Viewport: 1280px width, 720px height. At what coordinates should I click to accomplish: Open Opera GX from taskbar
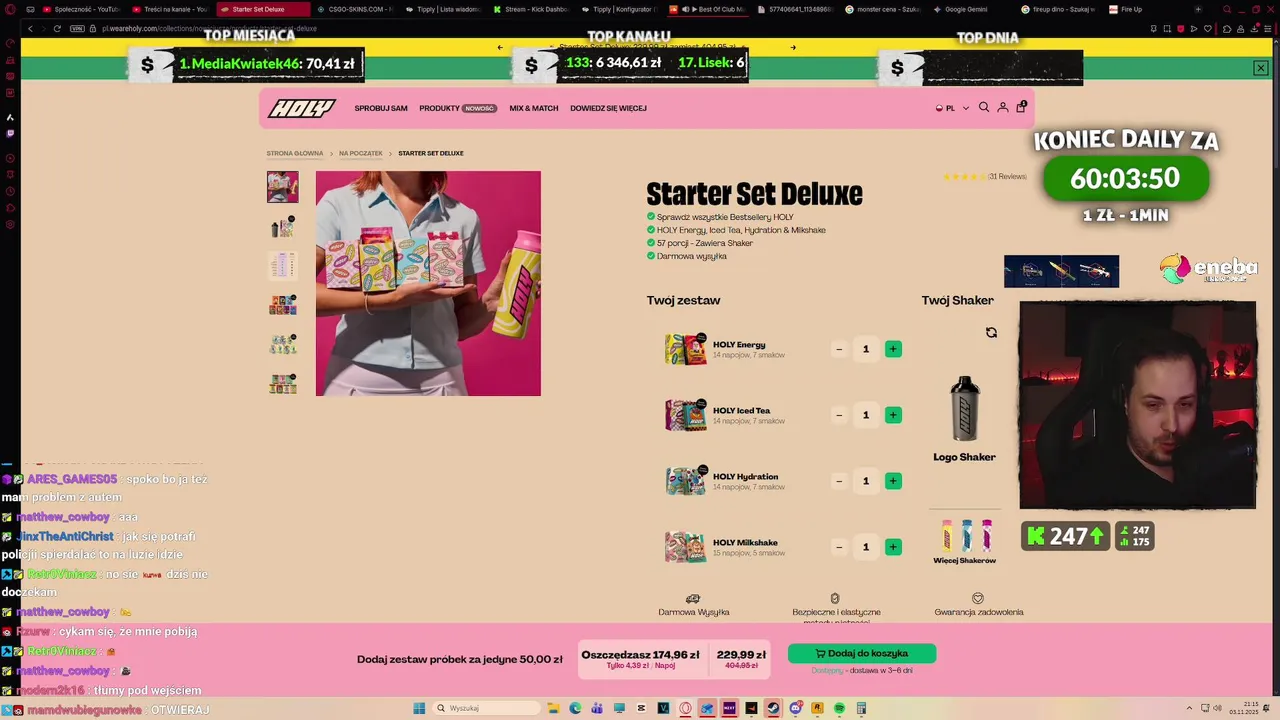(x=685, y=708)
